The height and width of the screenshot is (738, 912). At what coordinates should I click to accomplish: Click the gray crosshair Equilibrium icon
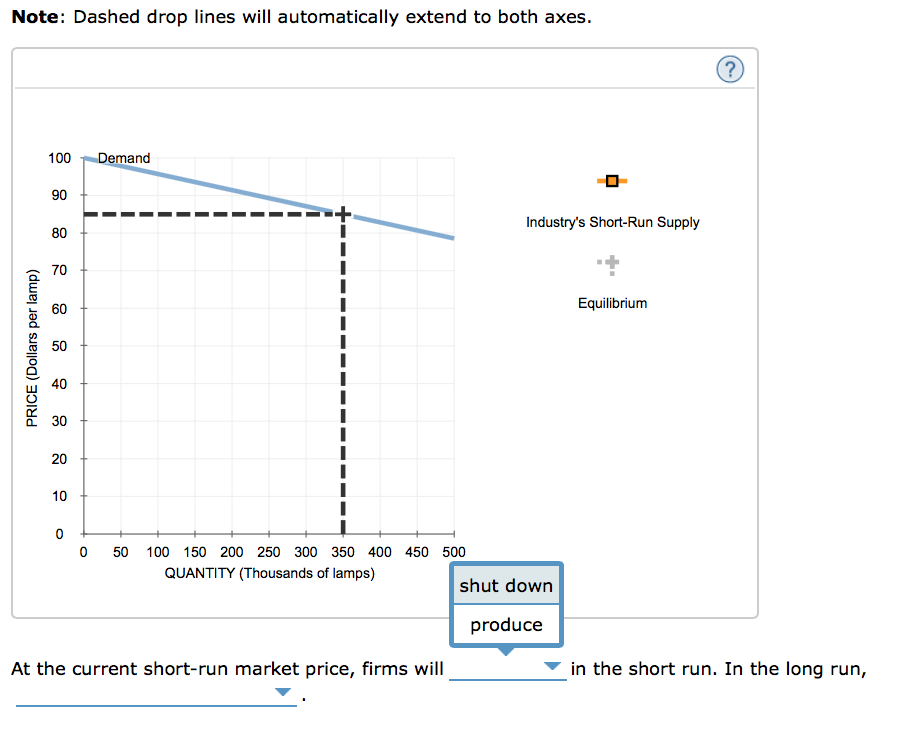[x=612, y=264]
